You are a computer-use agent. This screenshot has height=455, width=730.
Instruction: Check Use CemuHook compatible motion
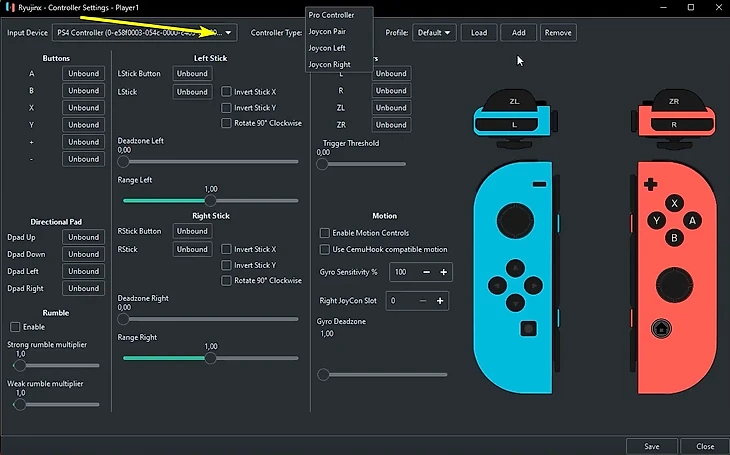(324, 249)
